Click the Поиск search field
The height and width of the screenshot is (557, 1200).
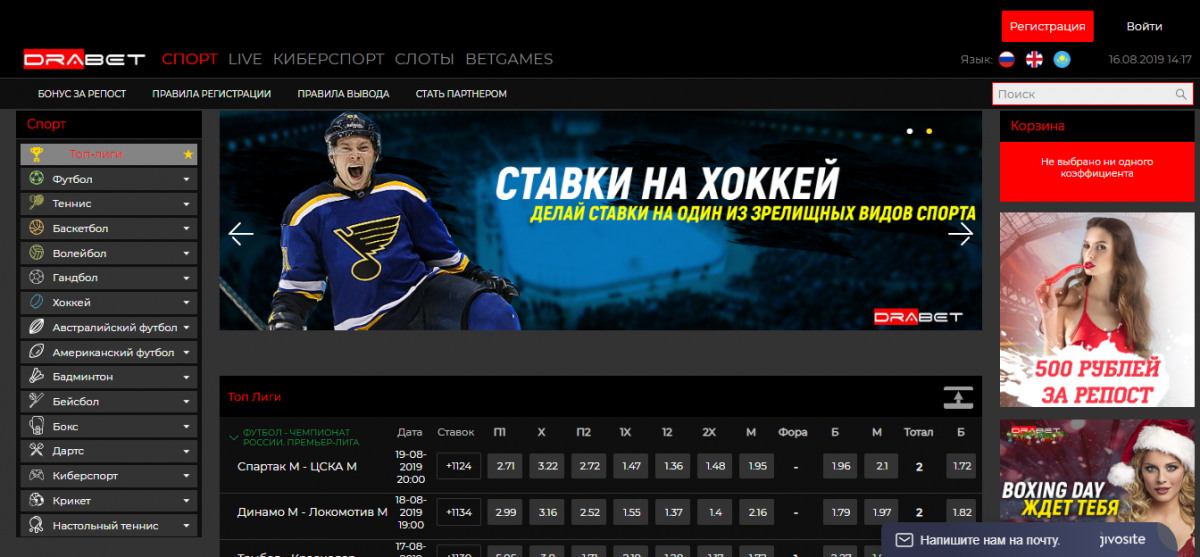(x=1083, y=94)
